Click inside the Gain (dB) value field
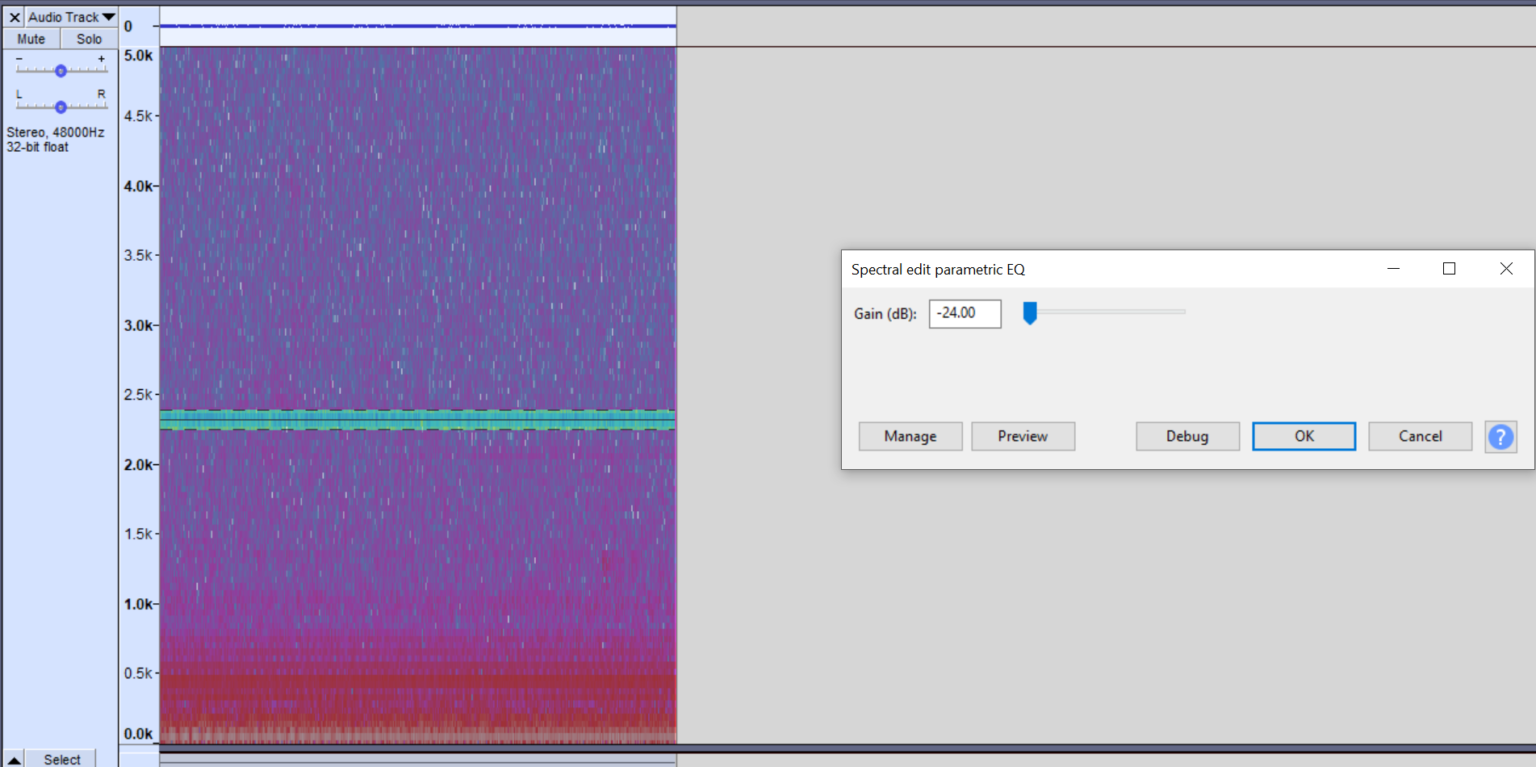The height and width of the screenshot is (767, 1536). (x=963, y=313)
